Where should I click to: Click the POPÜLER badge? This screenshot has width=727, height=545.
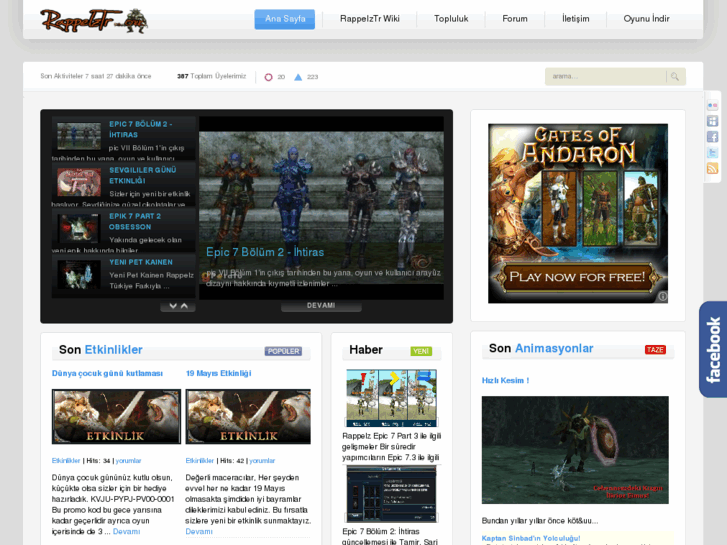click(x=283, y=351)
